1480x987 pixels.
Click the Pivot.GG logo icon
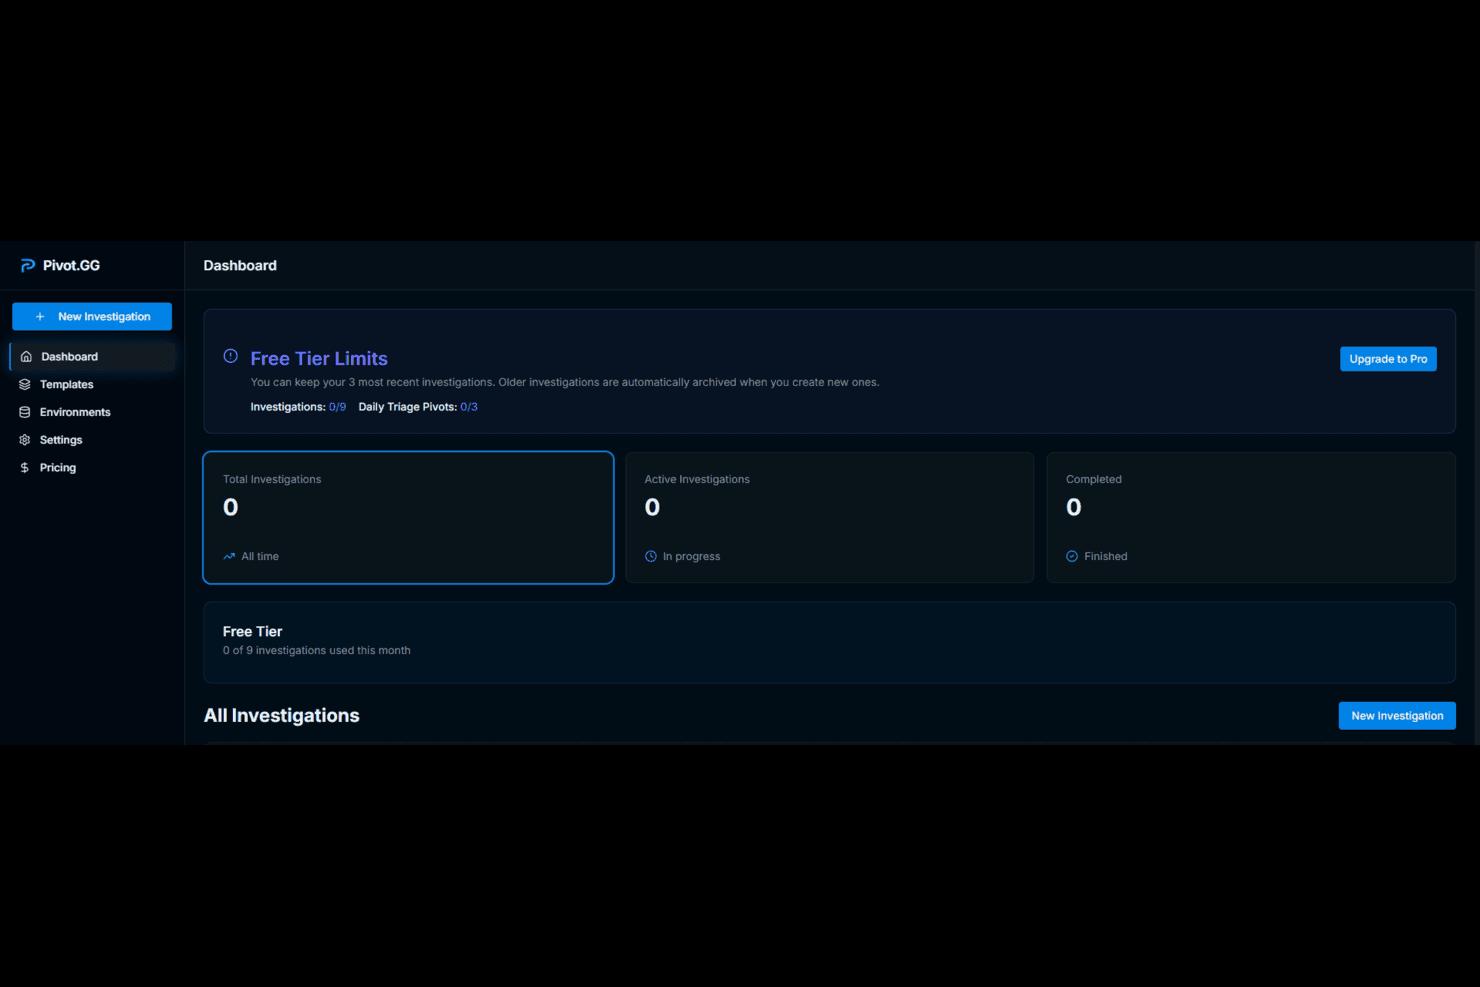tap(28, 265)
